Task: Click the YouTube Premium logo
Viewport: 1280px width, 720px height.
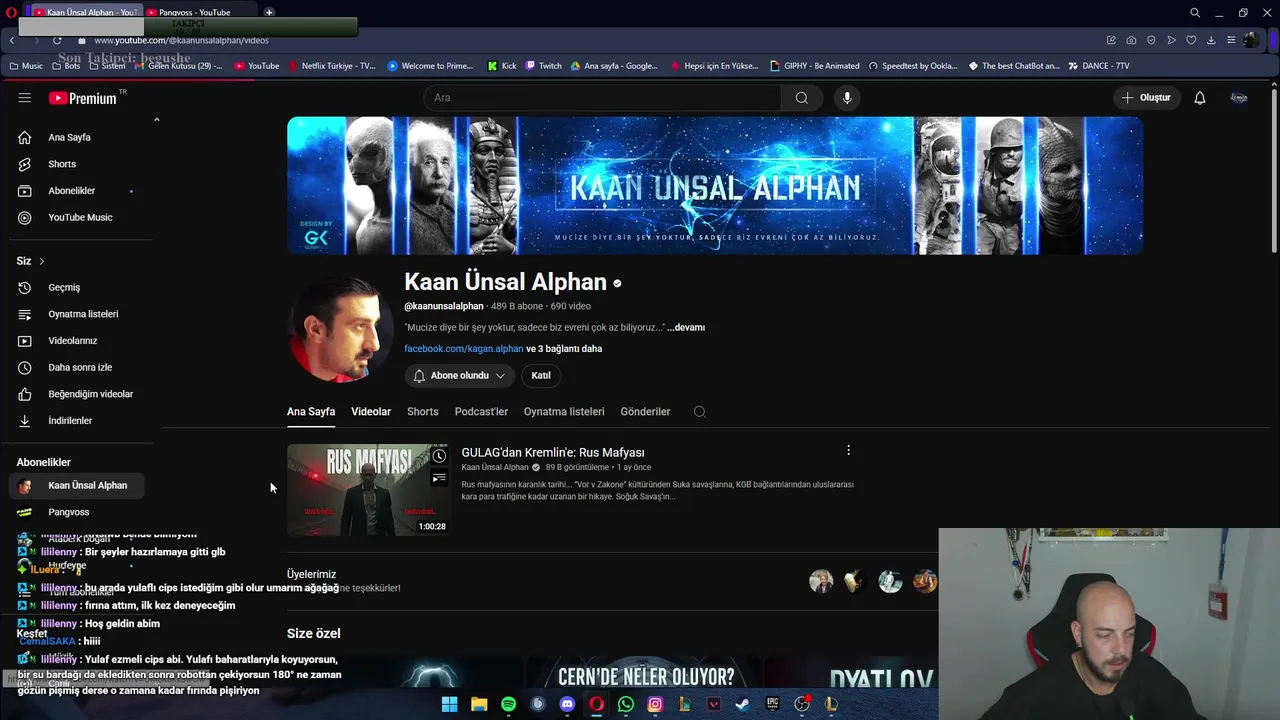Action: pos(83,98)
